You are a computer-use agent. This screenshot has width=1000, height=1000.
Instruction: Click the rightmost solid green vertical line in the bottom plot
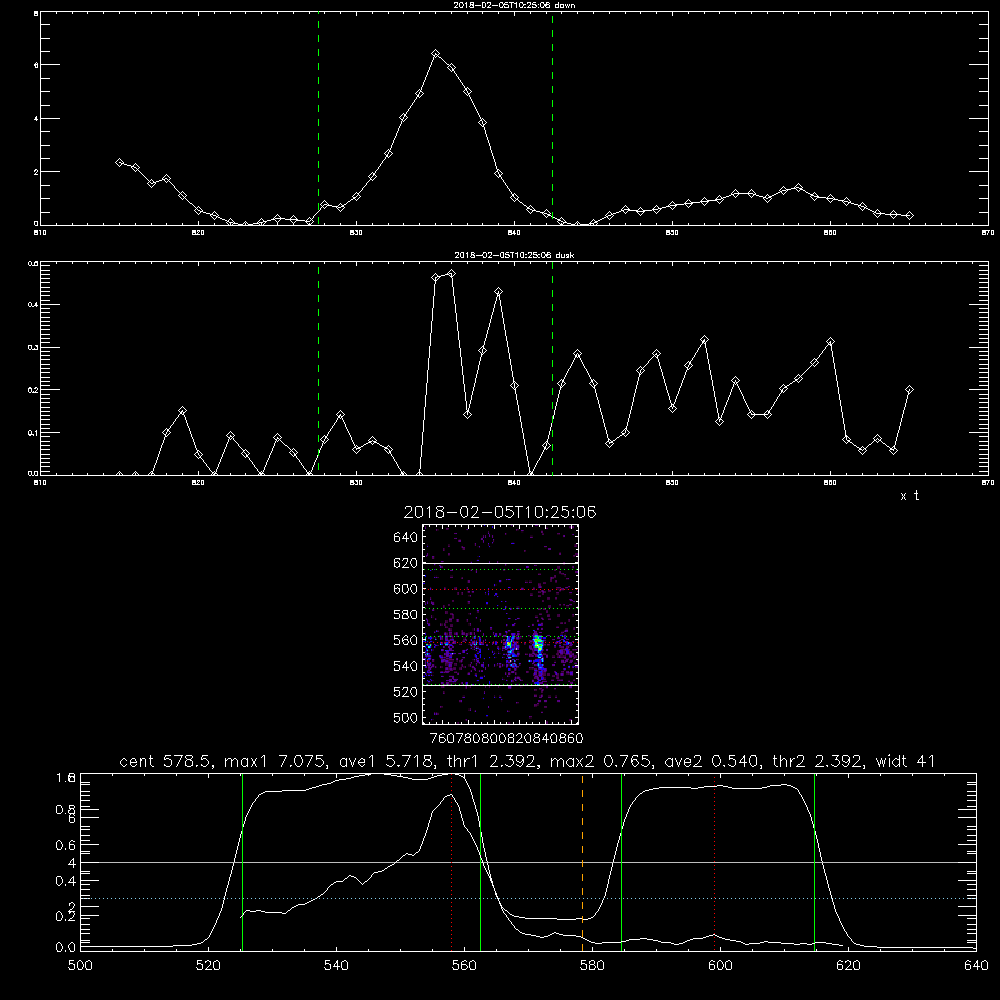814,862
